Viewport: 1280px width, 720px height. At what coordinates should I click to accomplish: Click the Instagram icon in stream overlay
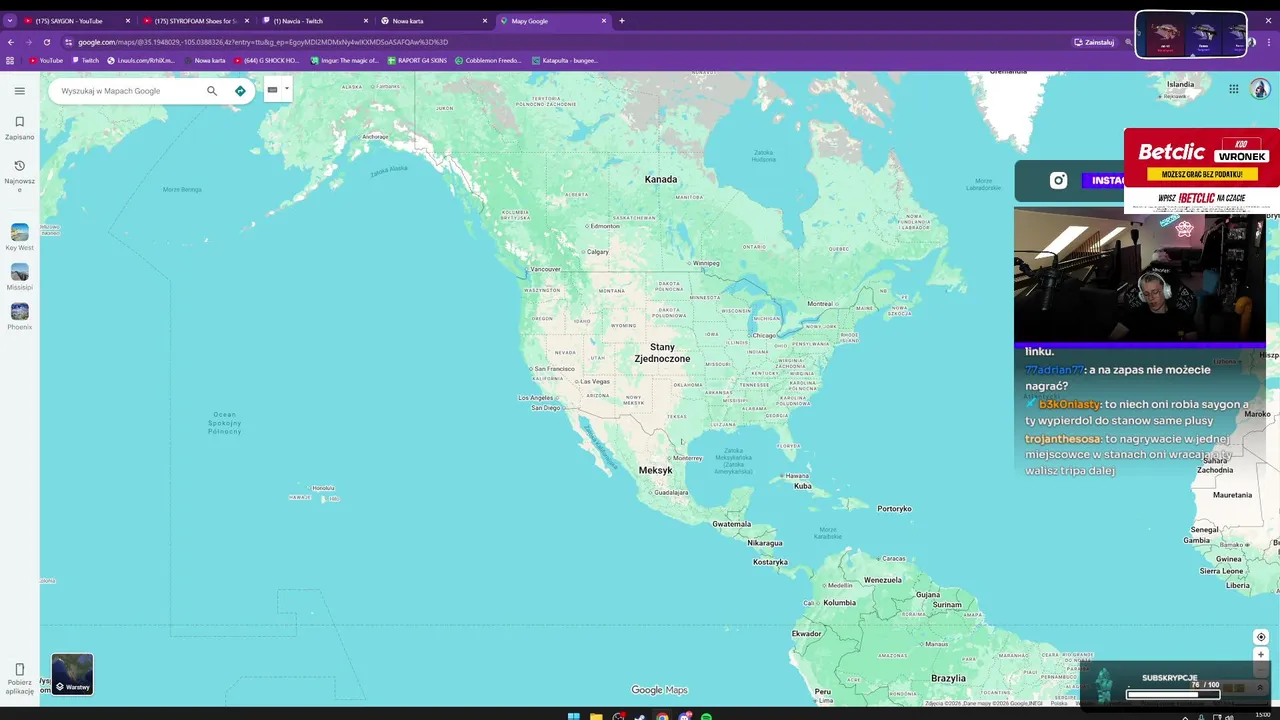click(x=1058, y=181)
